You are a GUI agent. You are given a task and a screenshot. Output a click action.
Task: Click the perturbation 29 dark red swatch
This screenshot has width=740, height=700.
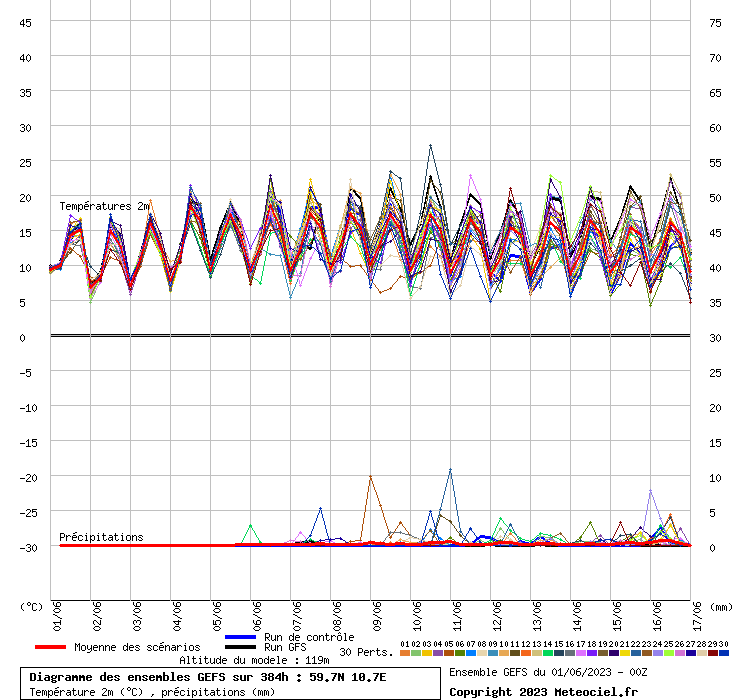[x=713, y=653]
